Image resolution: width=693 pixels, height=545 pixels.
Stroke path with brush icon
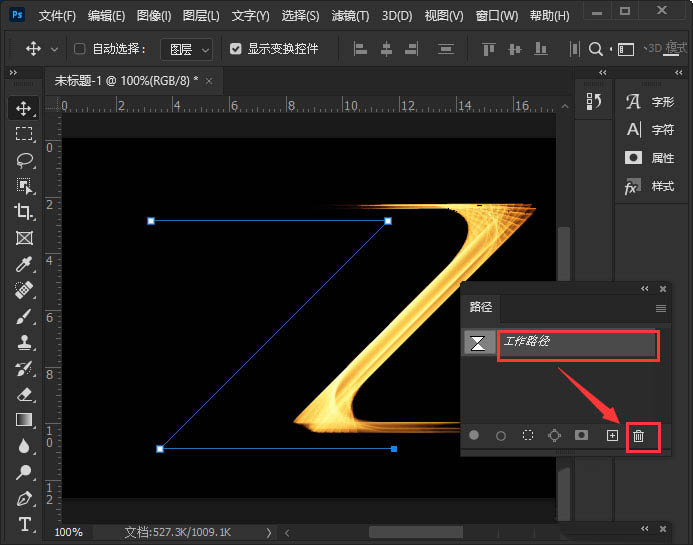click(501, 436)
